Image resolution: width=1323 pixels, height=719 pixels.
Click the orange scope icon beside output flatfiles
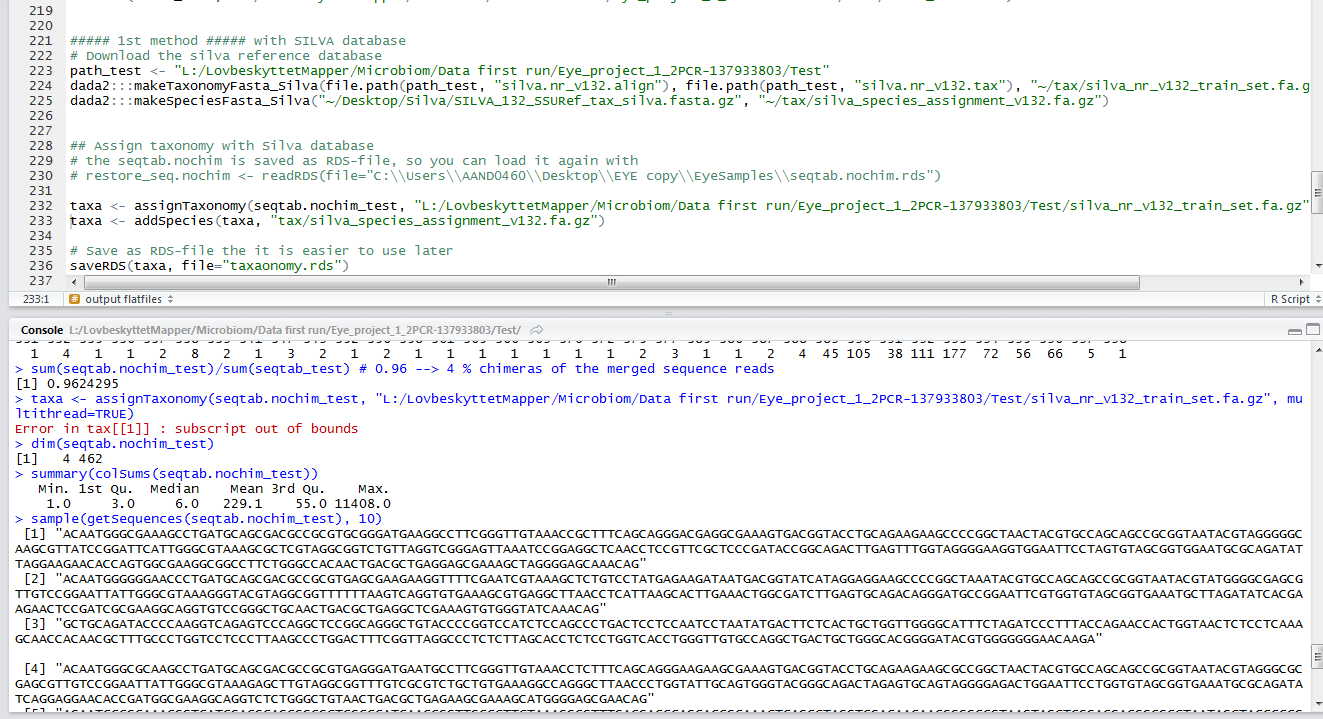pos(73,299)
